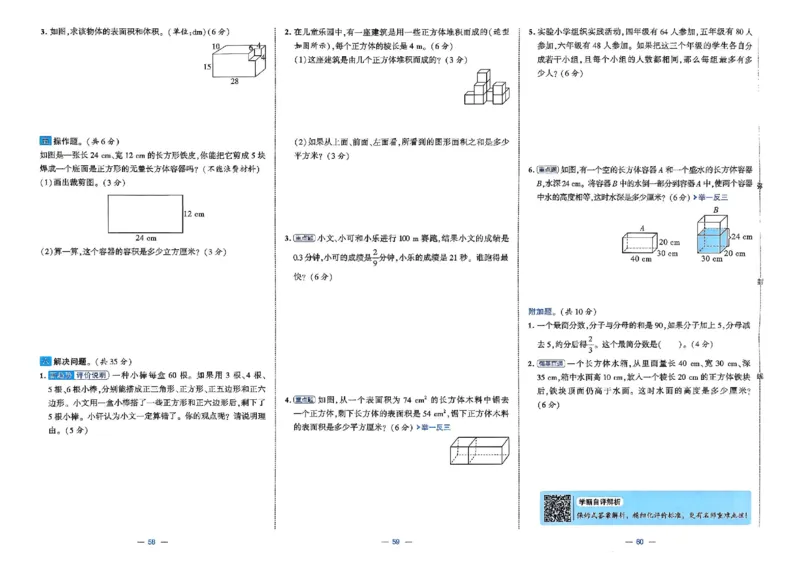Click the 举一反三 link after question 4
This screenshot has height=566, width=800.
click(x=434, y=427)
